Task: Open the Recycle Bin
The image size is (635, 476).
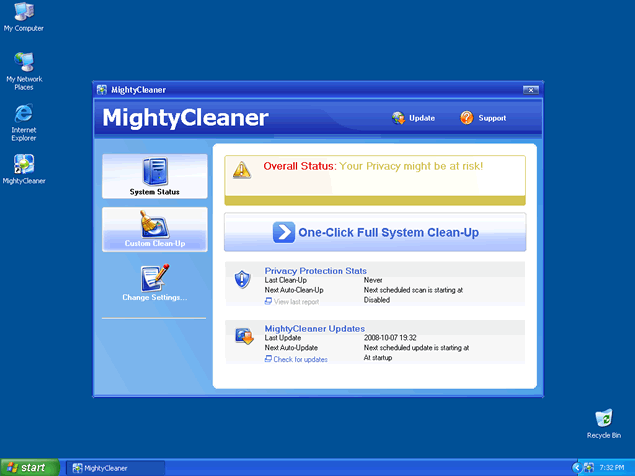Action: click(603, 419)
